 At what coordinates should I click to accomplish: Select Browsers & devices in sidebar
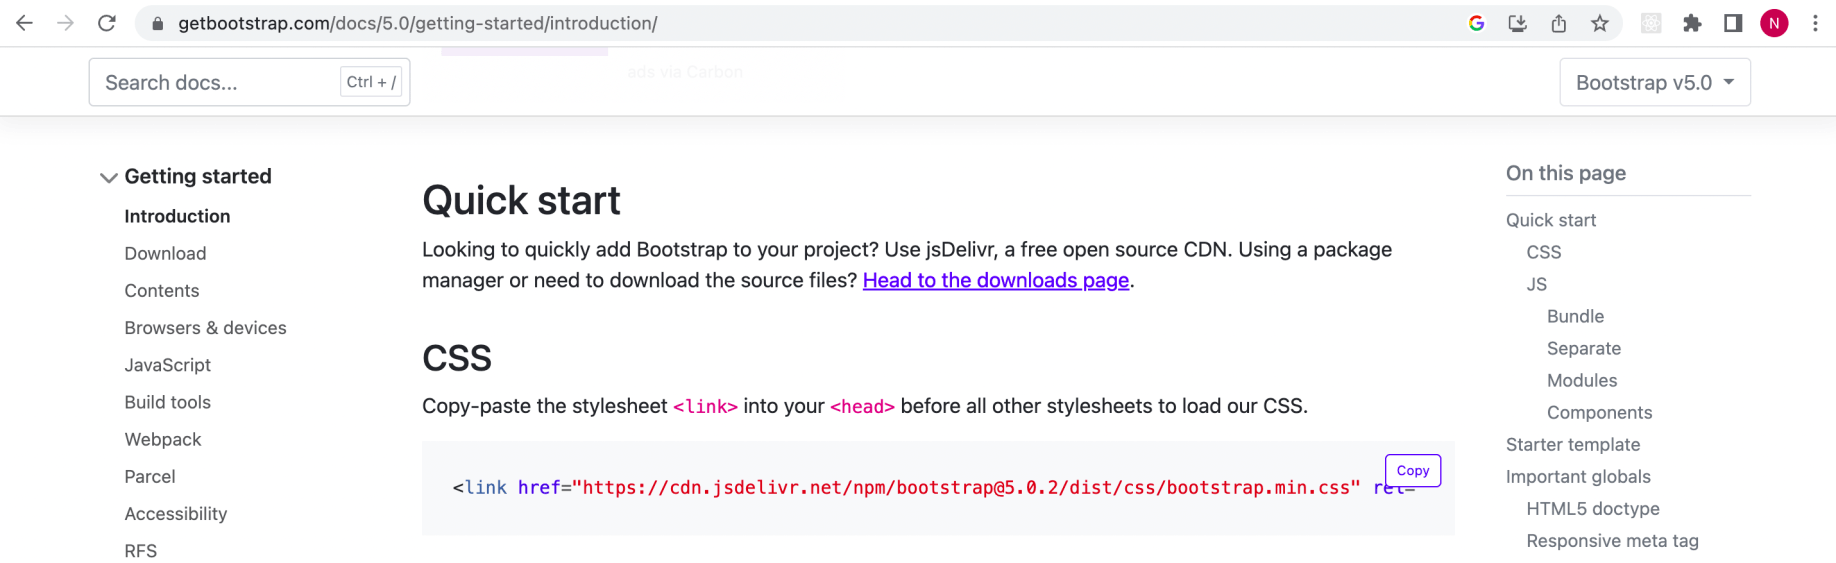tap(205, 328)
